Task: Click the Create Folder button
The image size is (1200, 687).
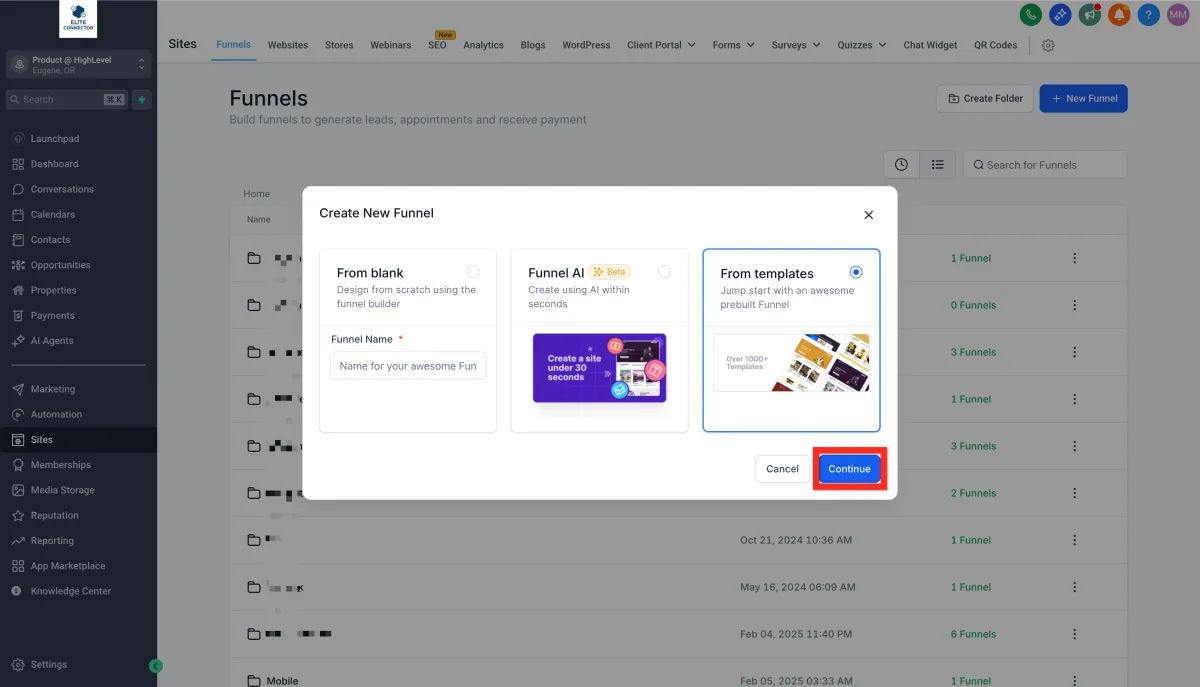Action: pyautogui.click(x=985, y=98)
